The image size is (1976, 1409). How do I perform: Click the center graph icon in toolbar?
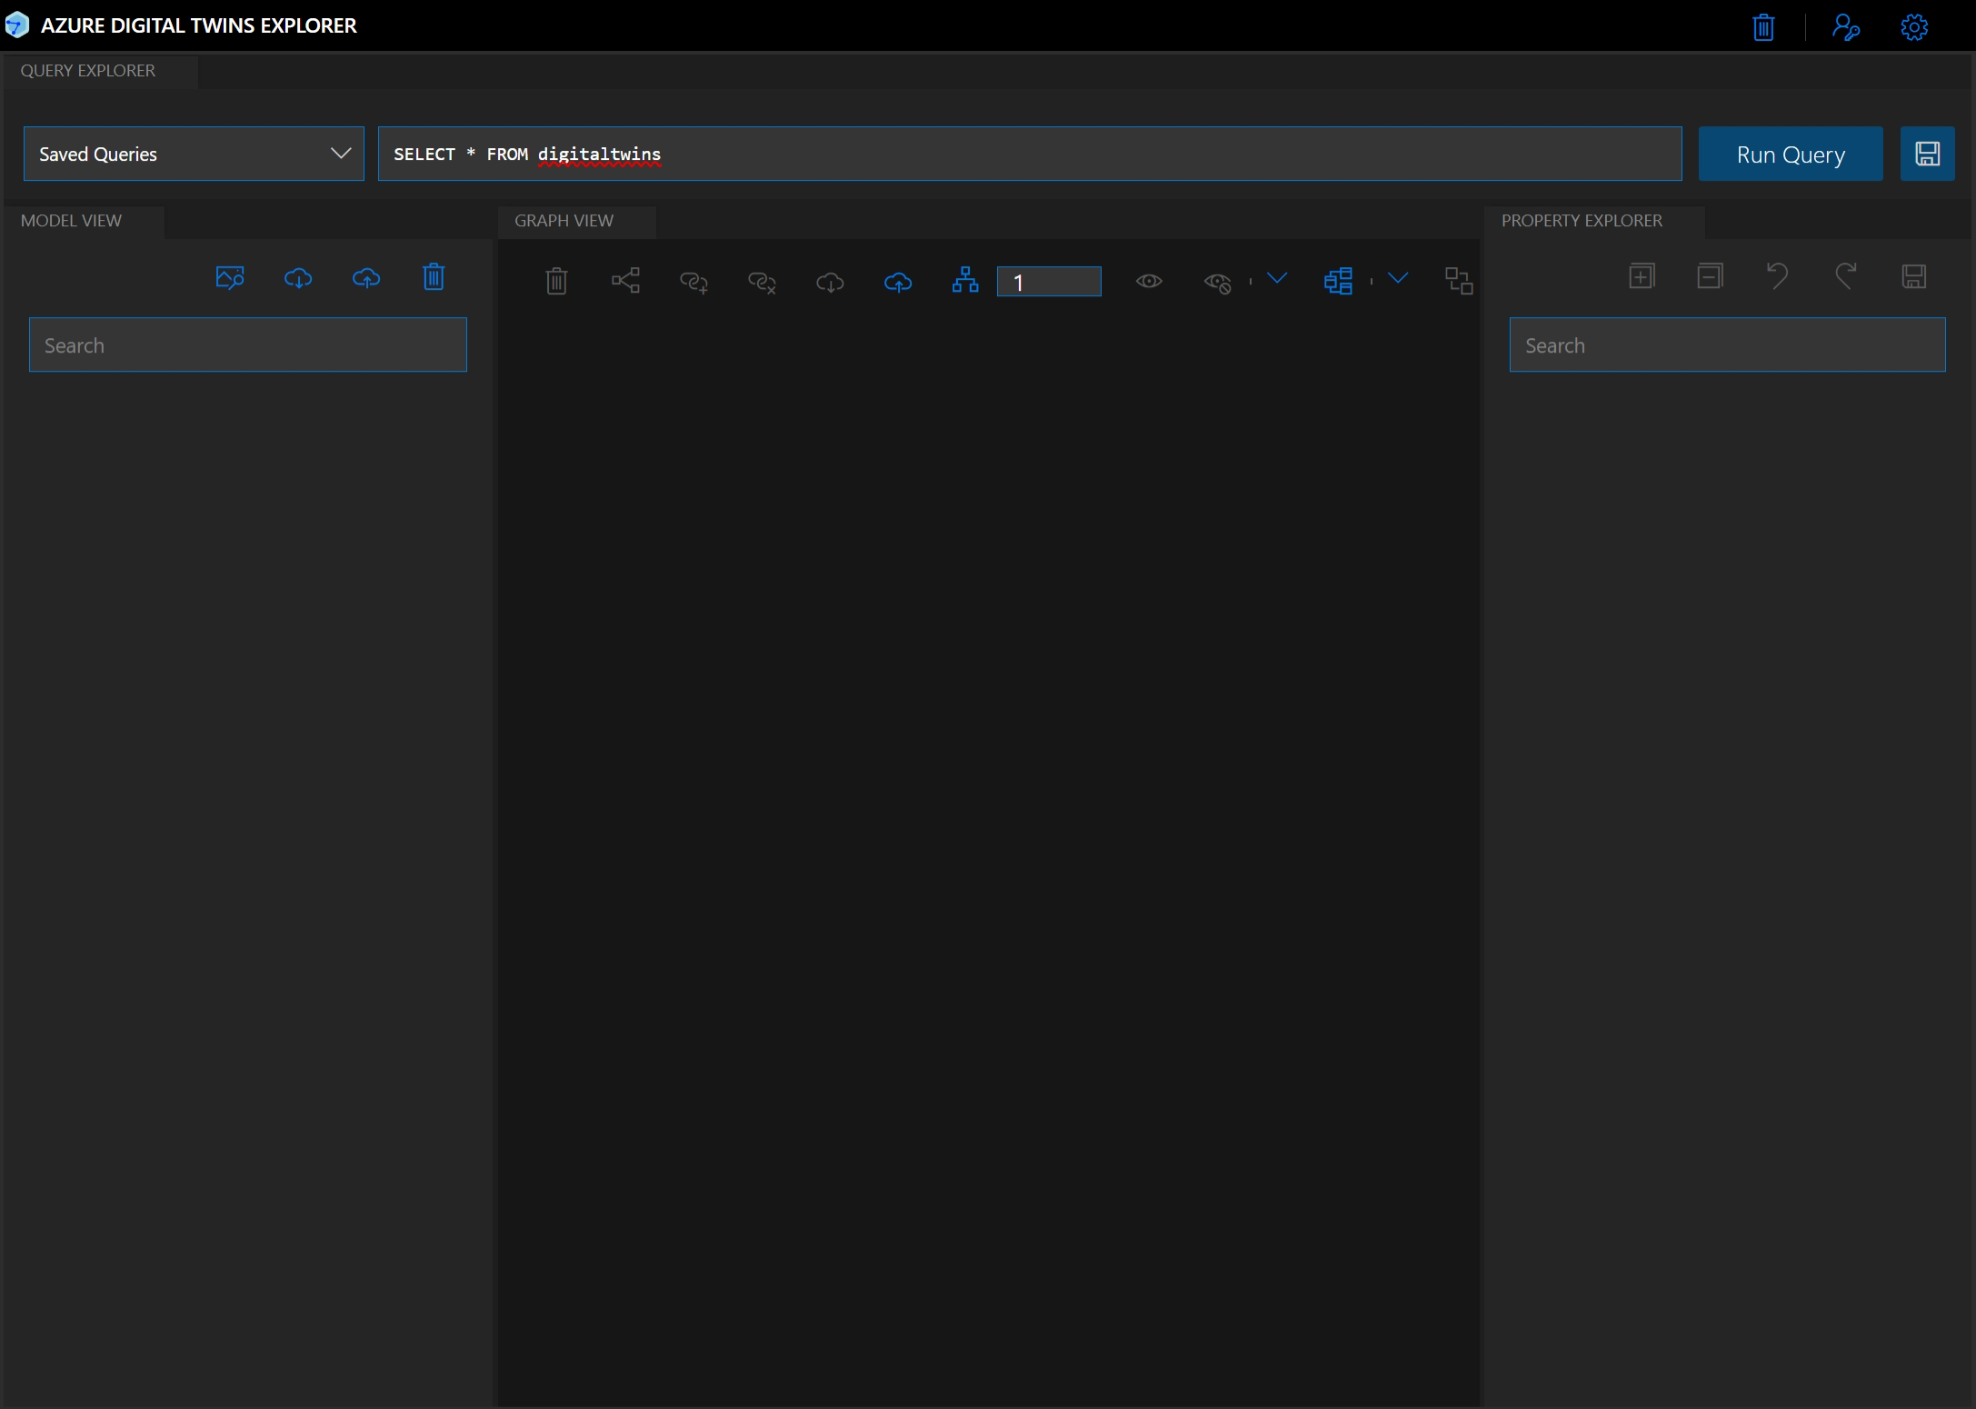coord(1459,281)
